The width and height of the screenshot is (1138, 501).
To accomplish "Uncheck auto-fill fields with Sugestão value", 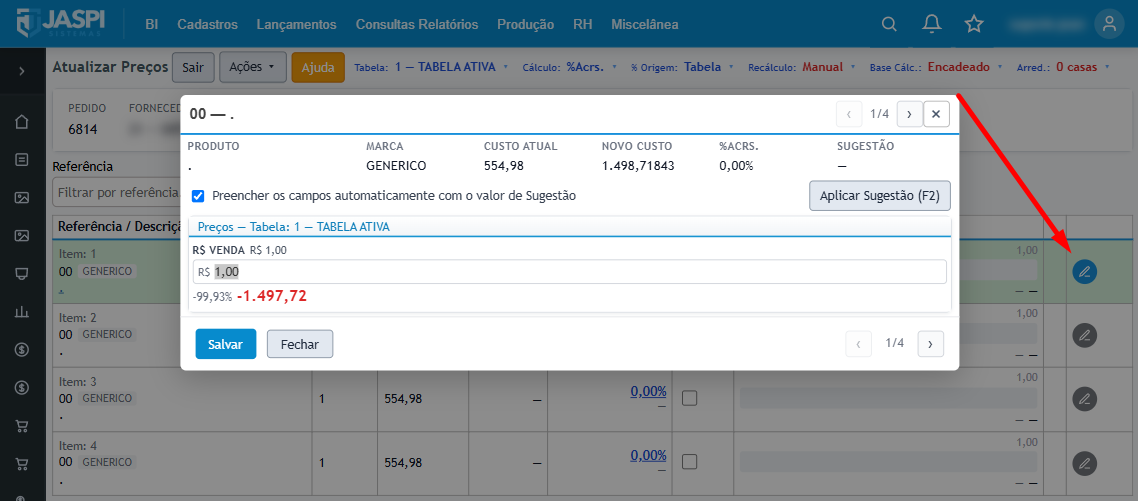I will [x=198, y=196].
